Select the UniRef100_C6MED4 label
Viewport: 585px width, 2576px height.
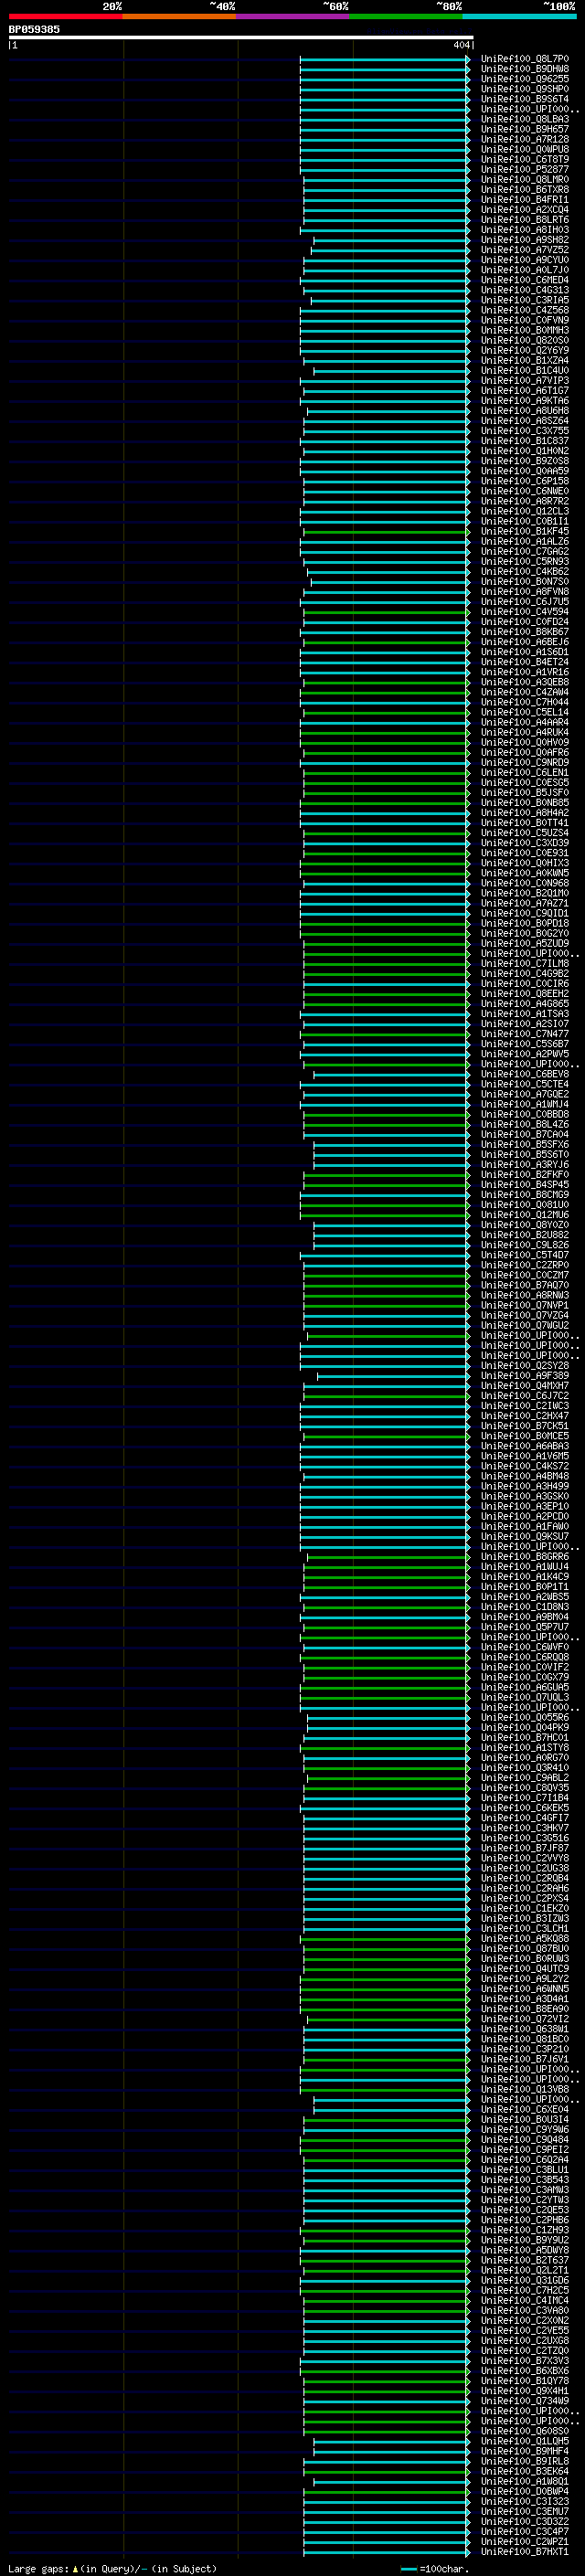(x=524, y=280)
